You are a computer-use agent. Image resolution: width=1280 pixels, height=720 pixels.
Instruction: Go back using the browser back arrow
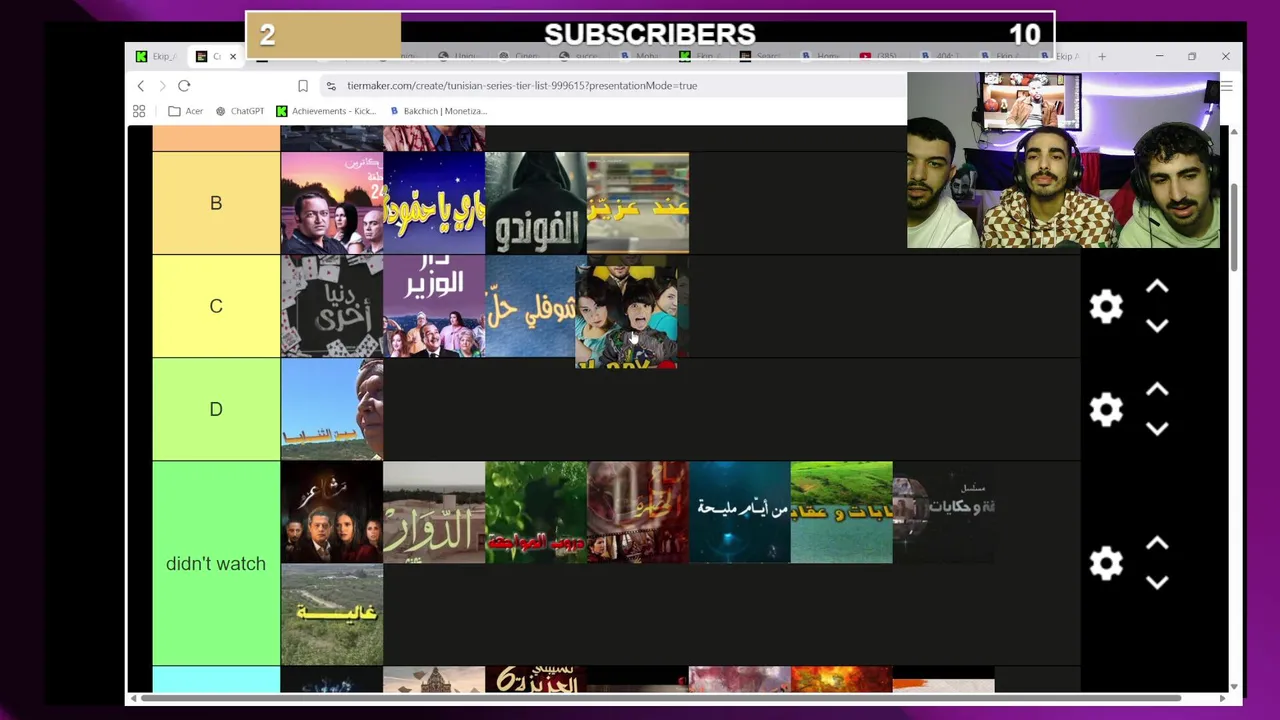[x=141, y=86]
